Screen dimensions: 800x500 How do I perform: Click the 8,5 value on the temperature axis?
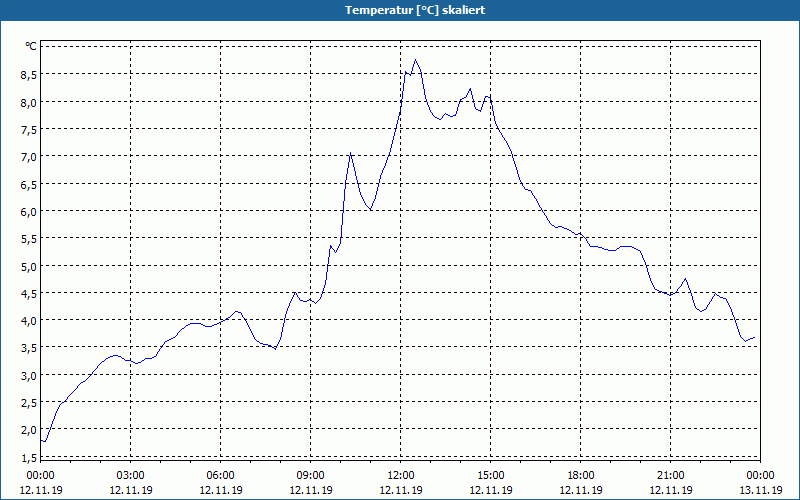30,74
